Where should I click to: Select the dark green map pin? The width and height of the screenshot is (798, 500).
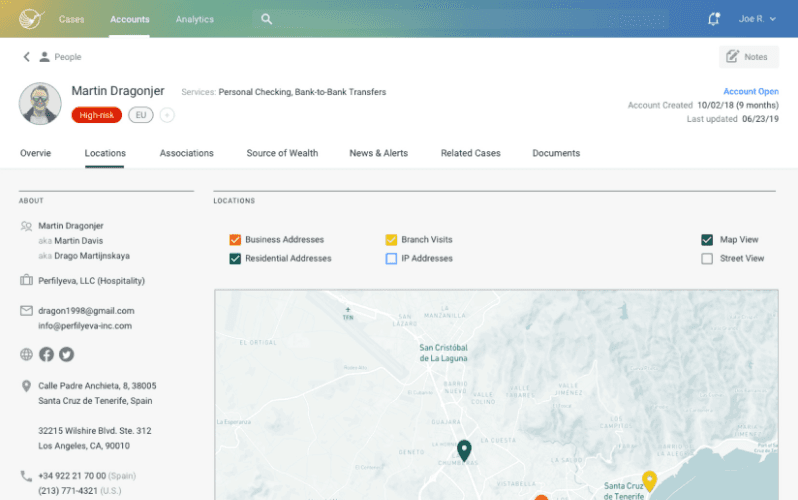point(464,451)
